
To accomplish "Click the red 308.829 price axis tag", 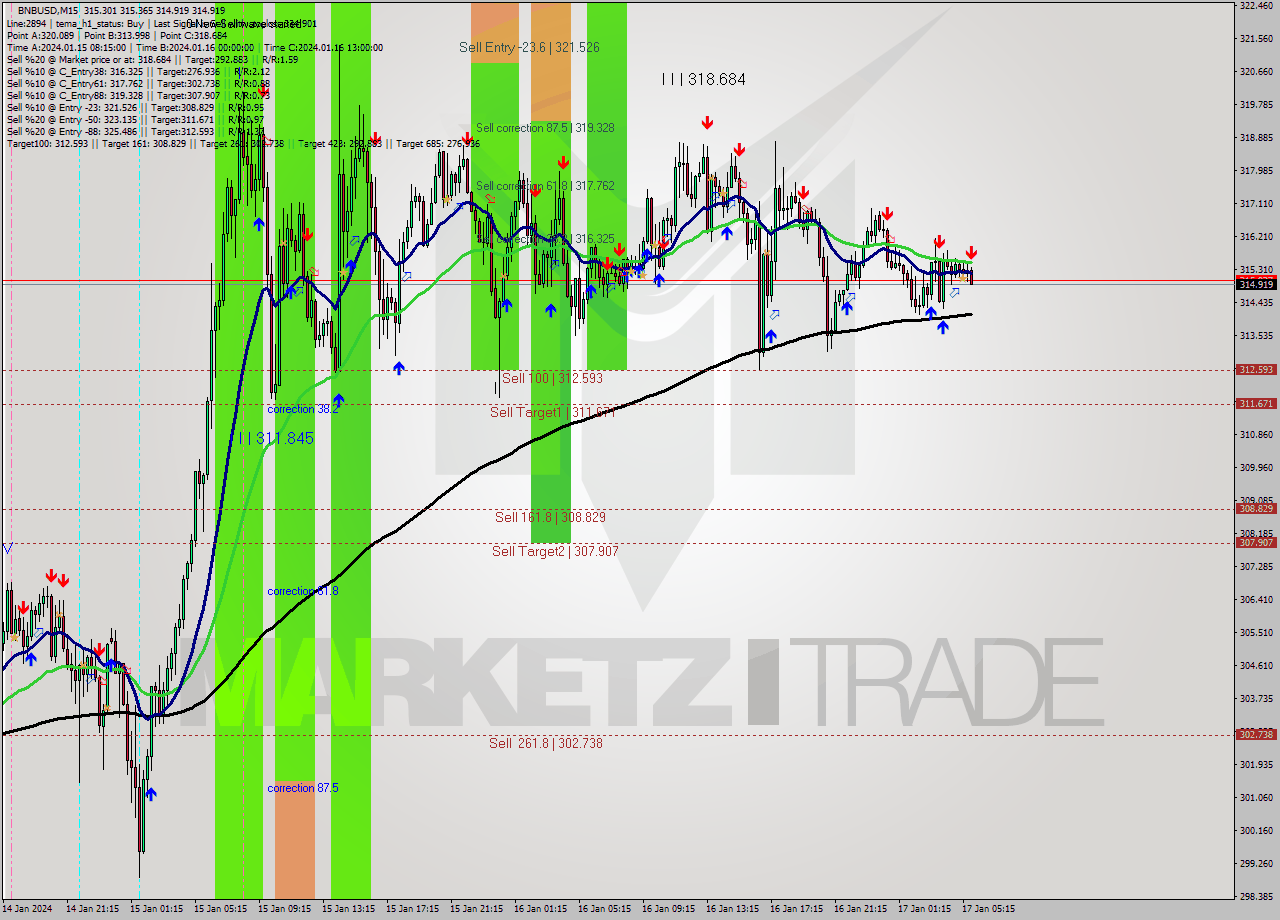I will coord(1256,509).
